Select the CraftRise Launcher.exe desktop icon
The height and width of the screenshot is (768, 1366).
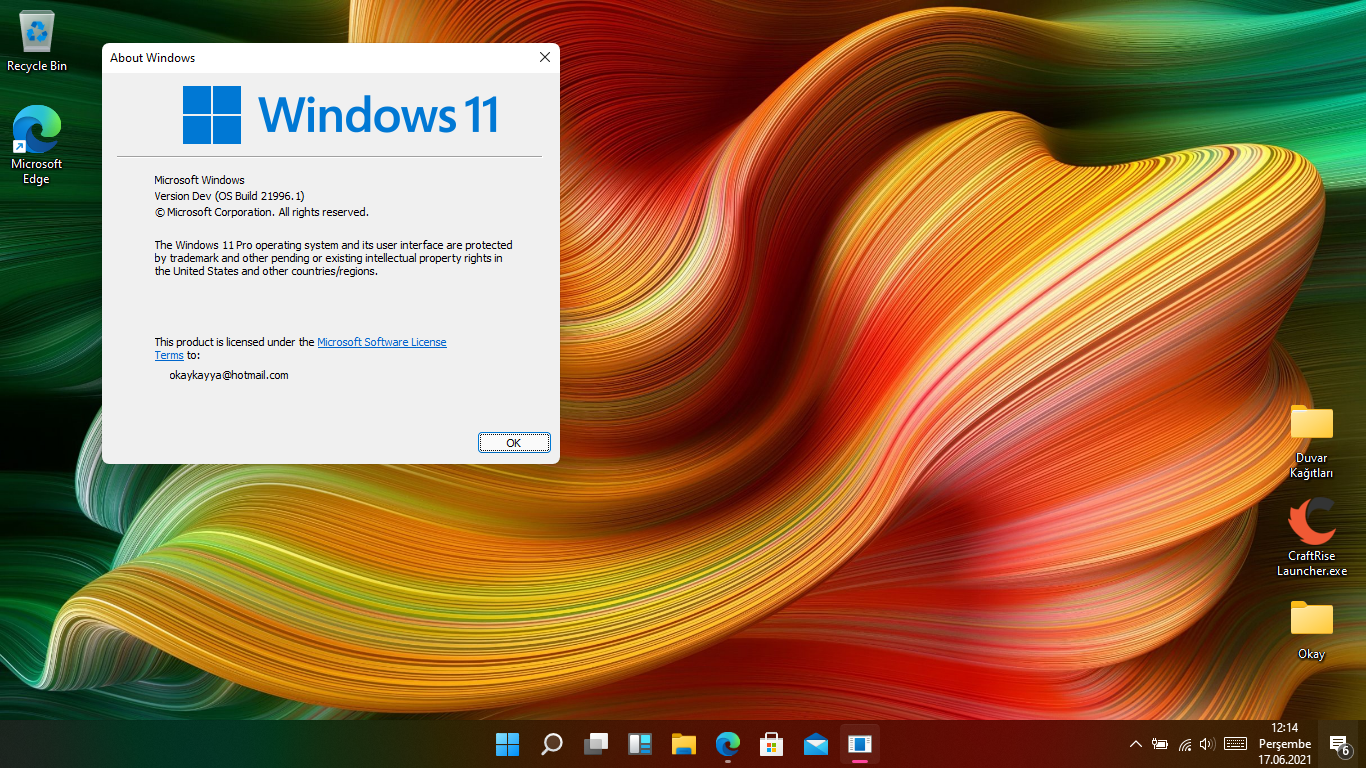[x=1311, y=537]
